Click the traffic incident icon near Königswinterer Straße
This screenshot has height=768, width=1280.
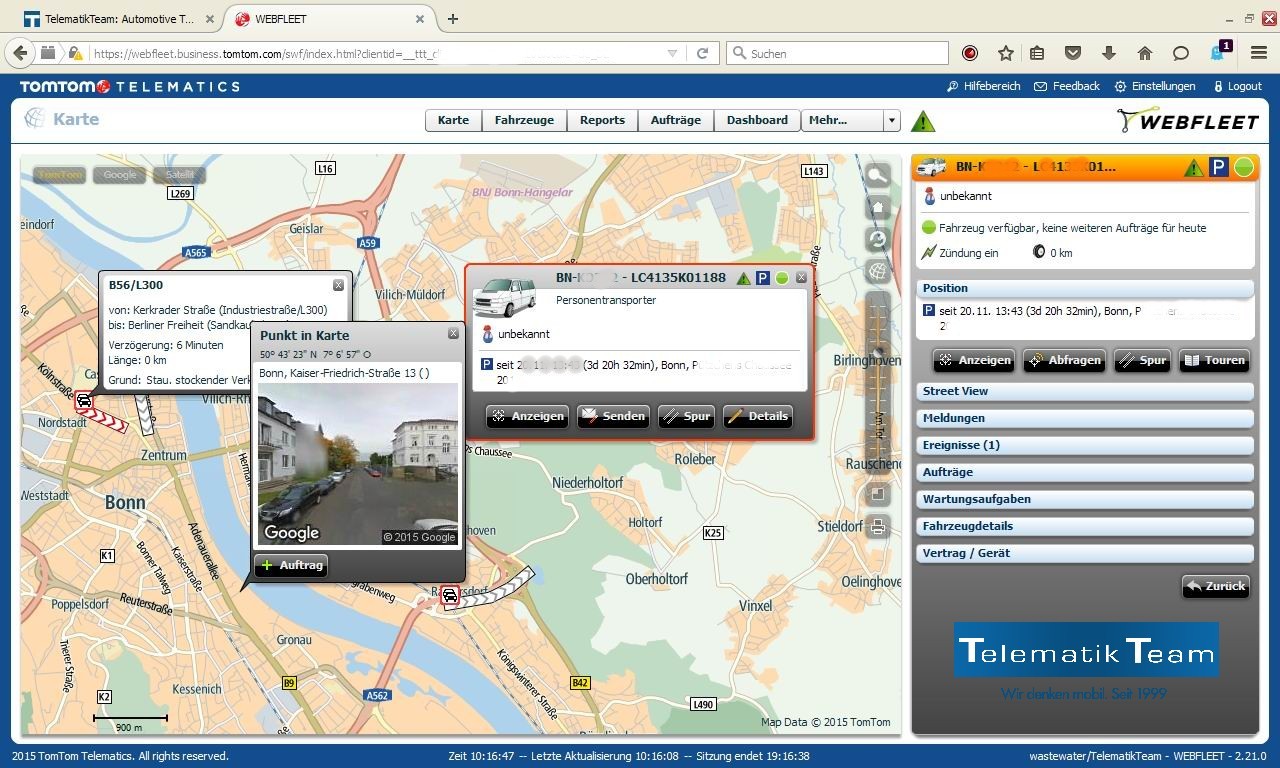(x=450, y=596)
